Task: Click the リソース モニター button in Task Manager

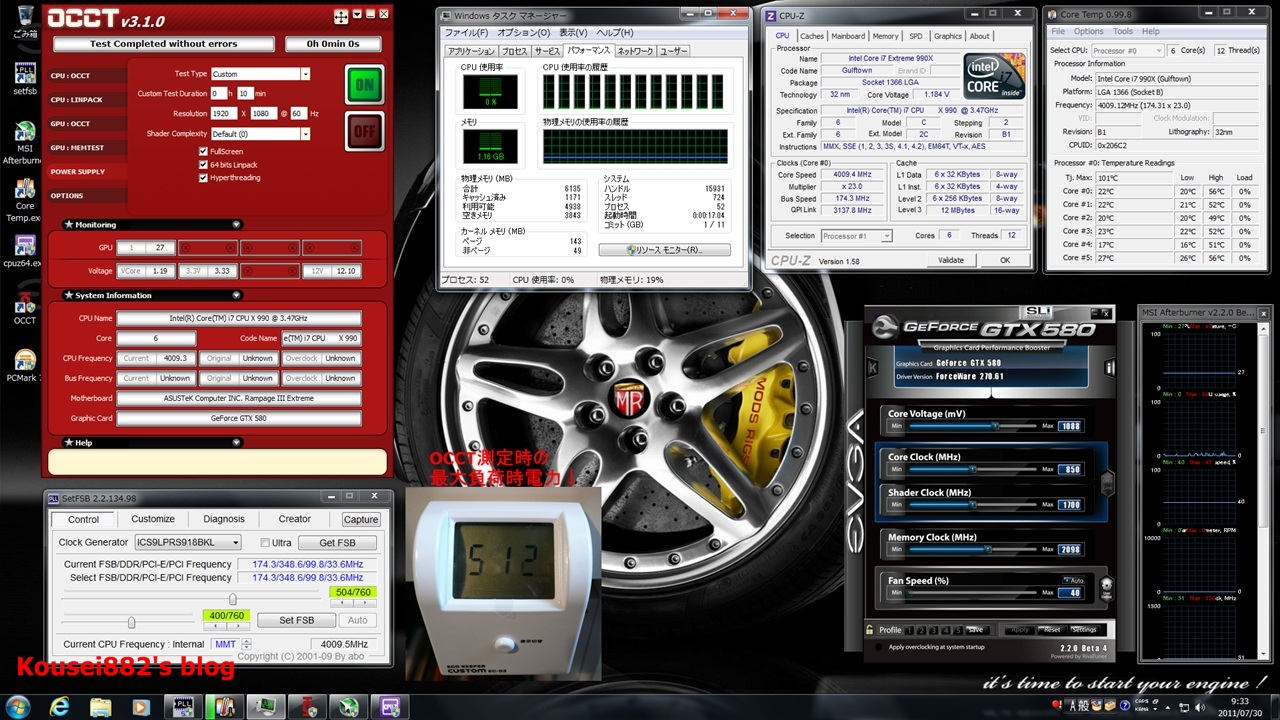Action: 665,250
